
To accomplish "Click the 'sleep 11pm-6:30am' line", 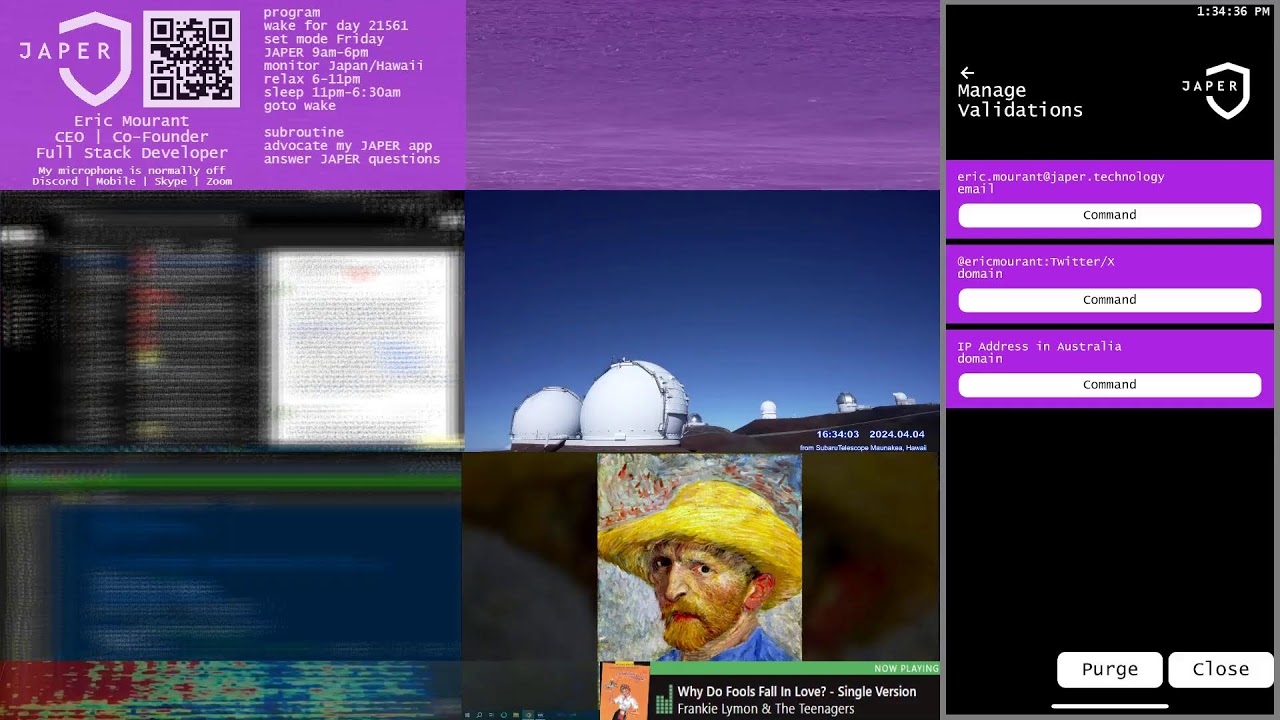I will pos(332,92).
